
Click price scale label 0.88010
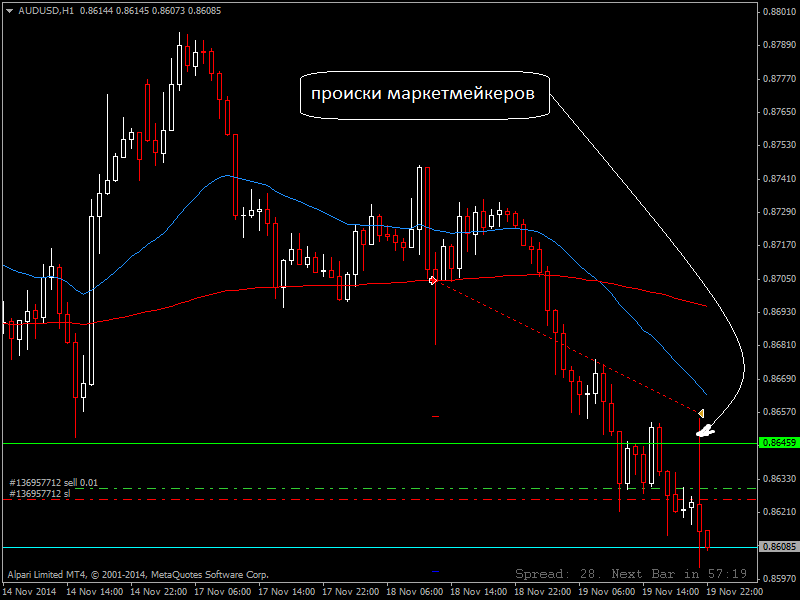point(779,12)
